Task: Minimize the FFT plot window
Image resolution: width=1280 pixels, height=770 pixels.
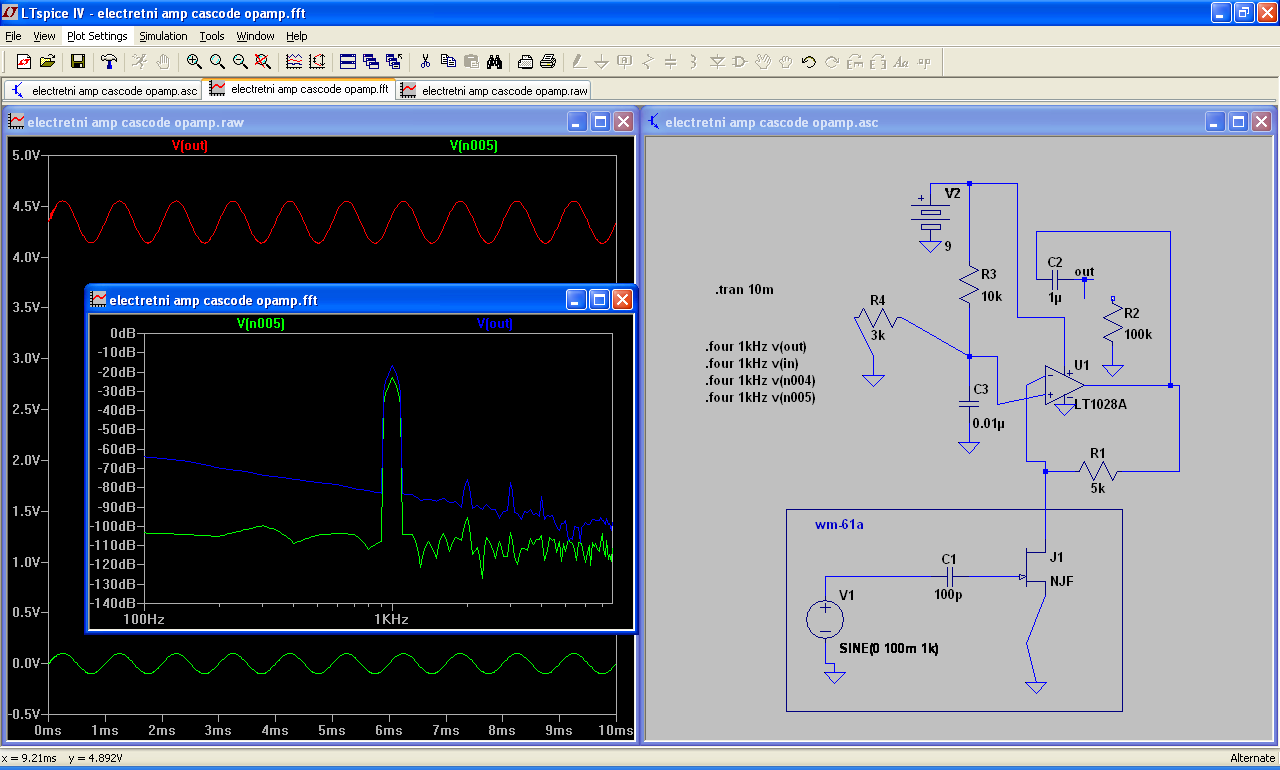Action: coord(577,299)
